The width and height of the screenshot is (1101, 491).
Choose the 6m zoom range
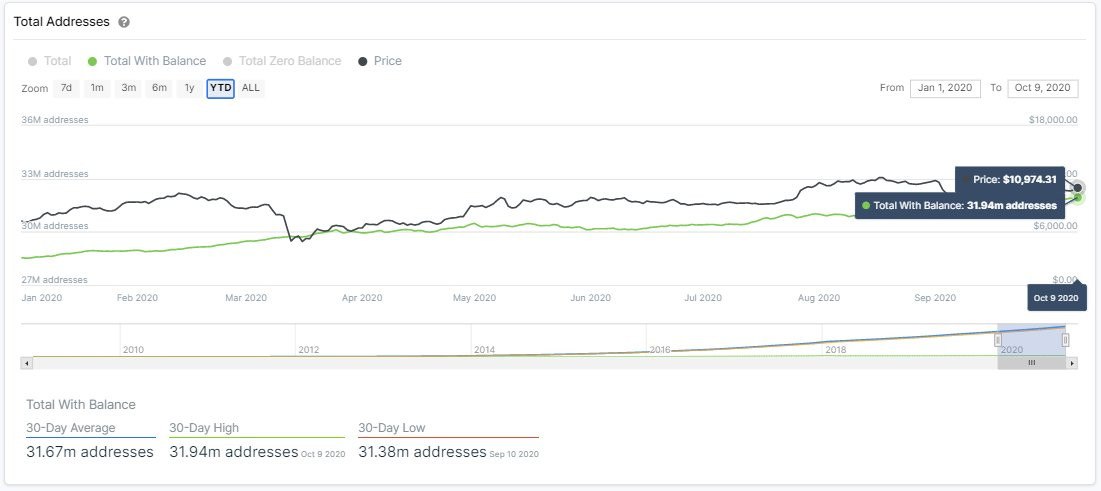click(x=159, y=88)
